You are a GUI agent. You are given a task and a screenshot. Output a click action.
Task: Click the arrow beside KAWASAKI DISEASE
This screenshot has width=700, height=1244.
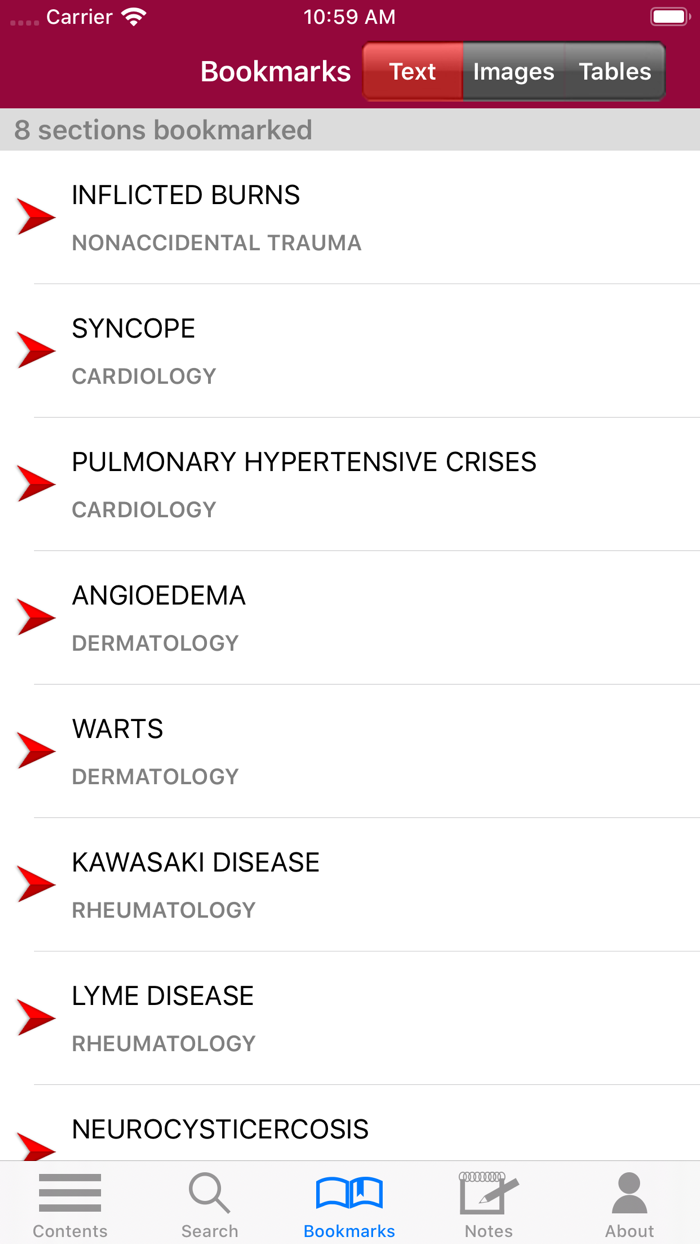click(36, 883)
